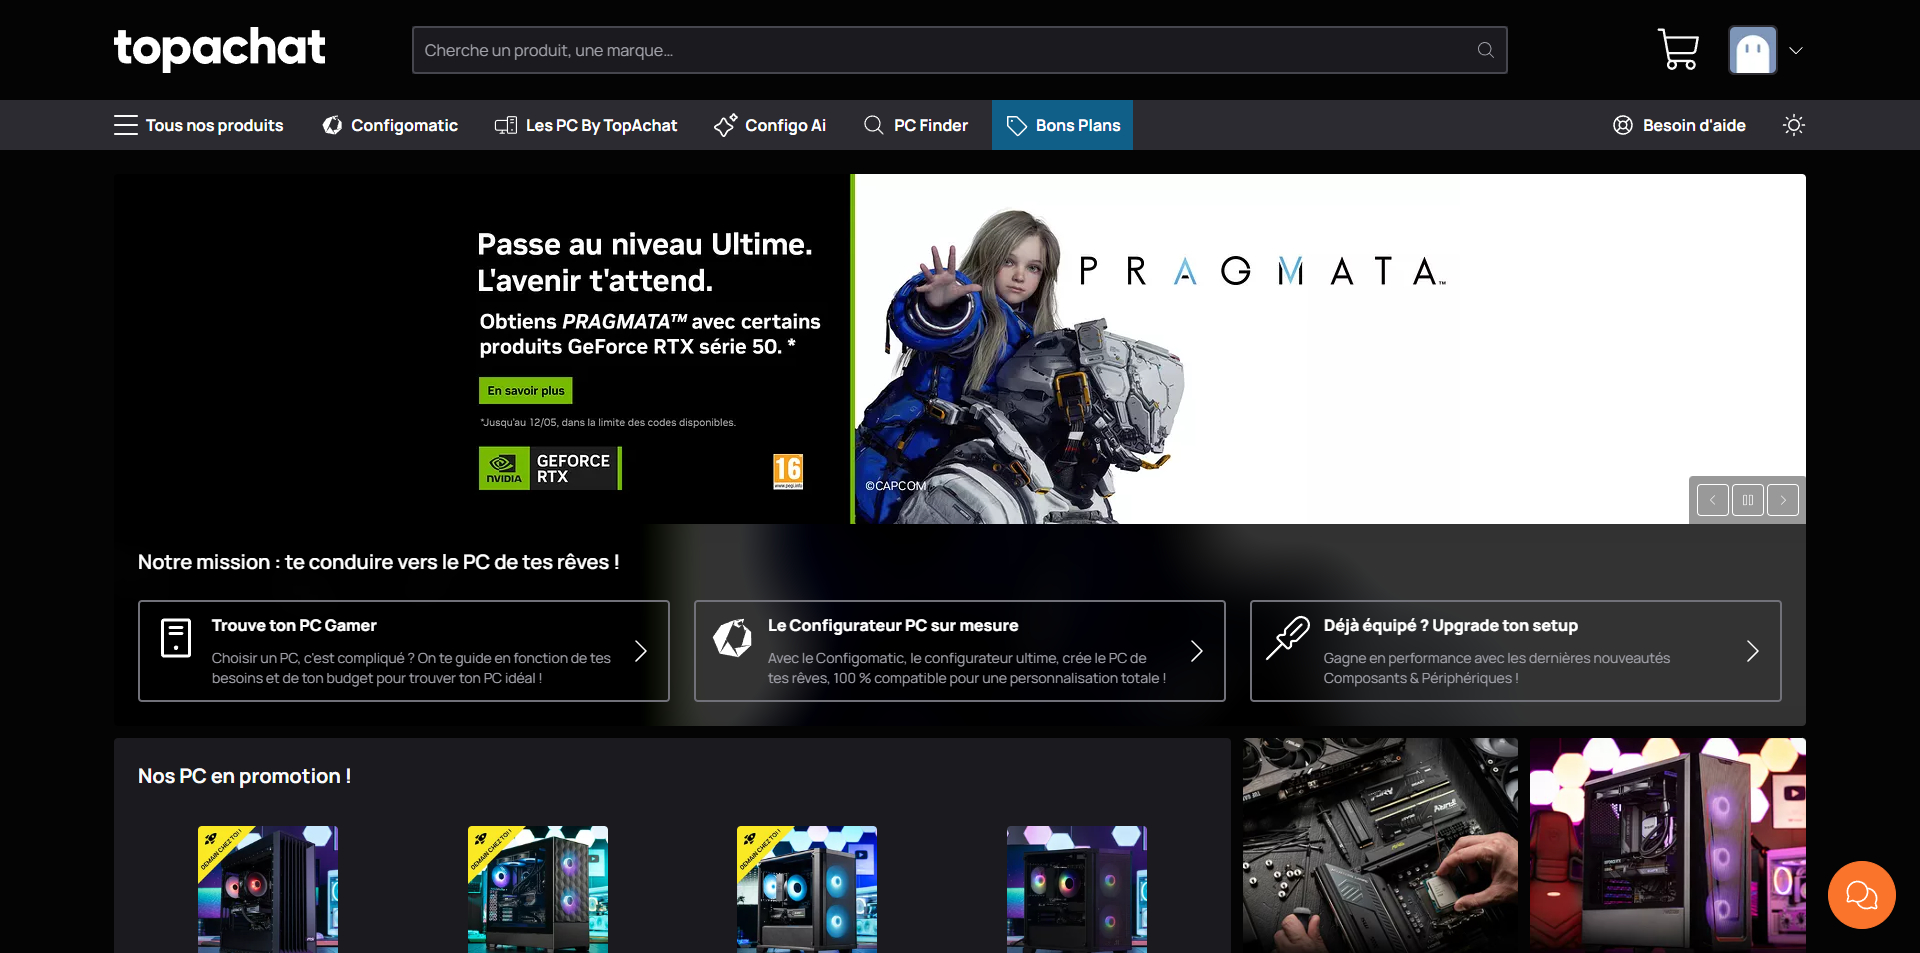This screenshot has height=953, width=1920.
Task: Click the Besoin d'aide lifebuoy icon
Action: click(1623, 125)
